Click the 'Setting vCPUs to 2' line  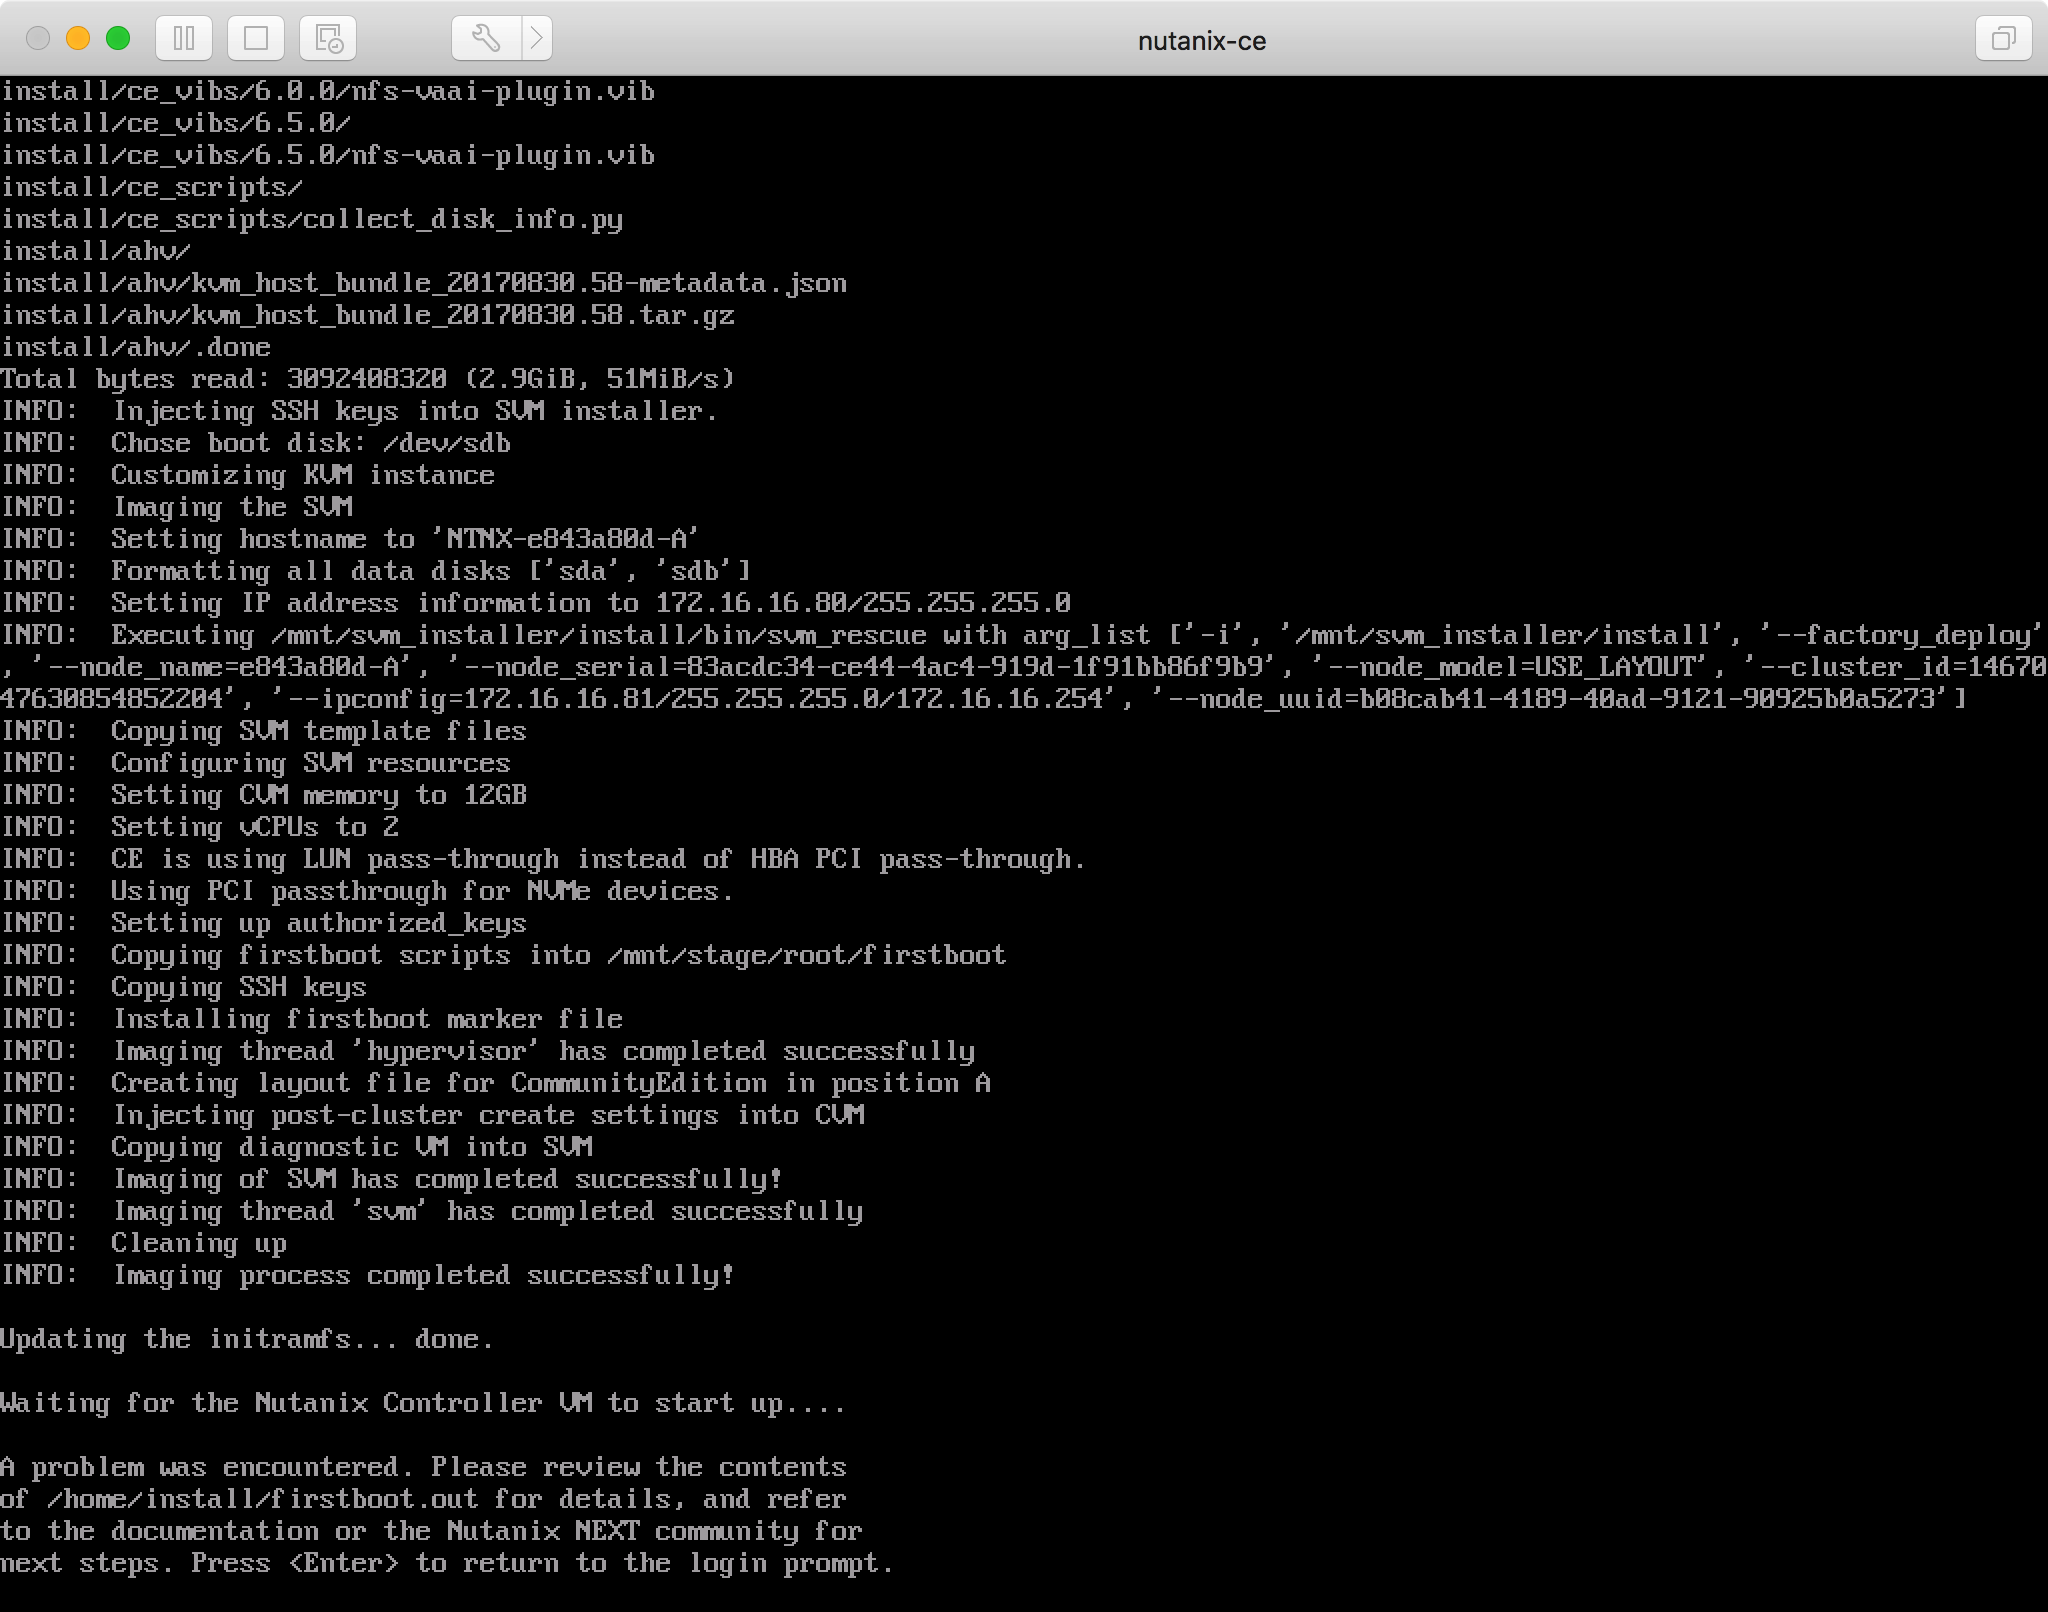pos(254,827)
